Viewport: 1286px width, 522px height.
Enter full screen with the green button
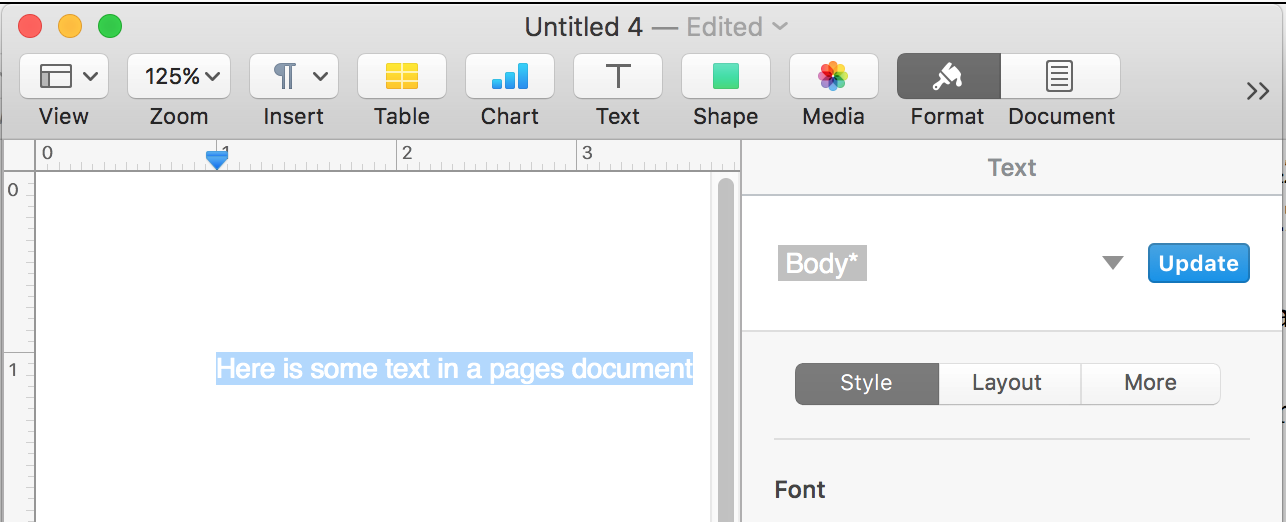(x=110, y=27)
